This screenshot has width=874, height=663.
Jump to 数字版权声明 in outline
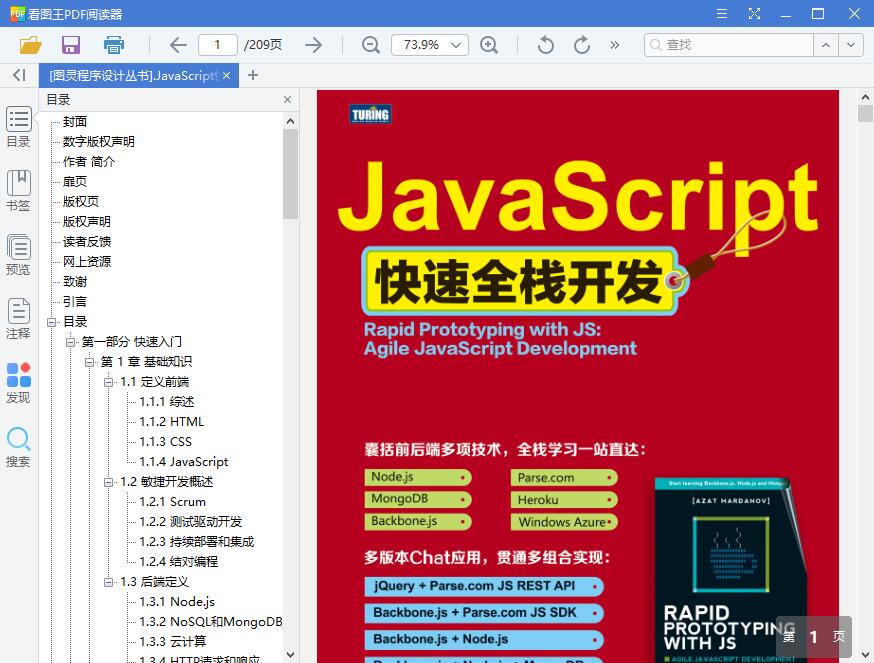99,142
